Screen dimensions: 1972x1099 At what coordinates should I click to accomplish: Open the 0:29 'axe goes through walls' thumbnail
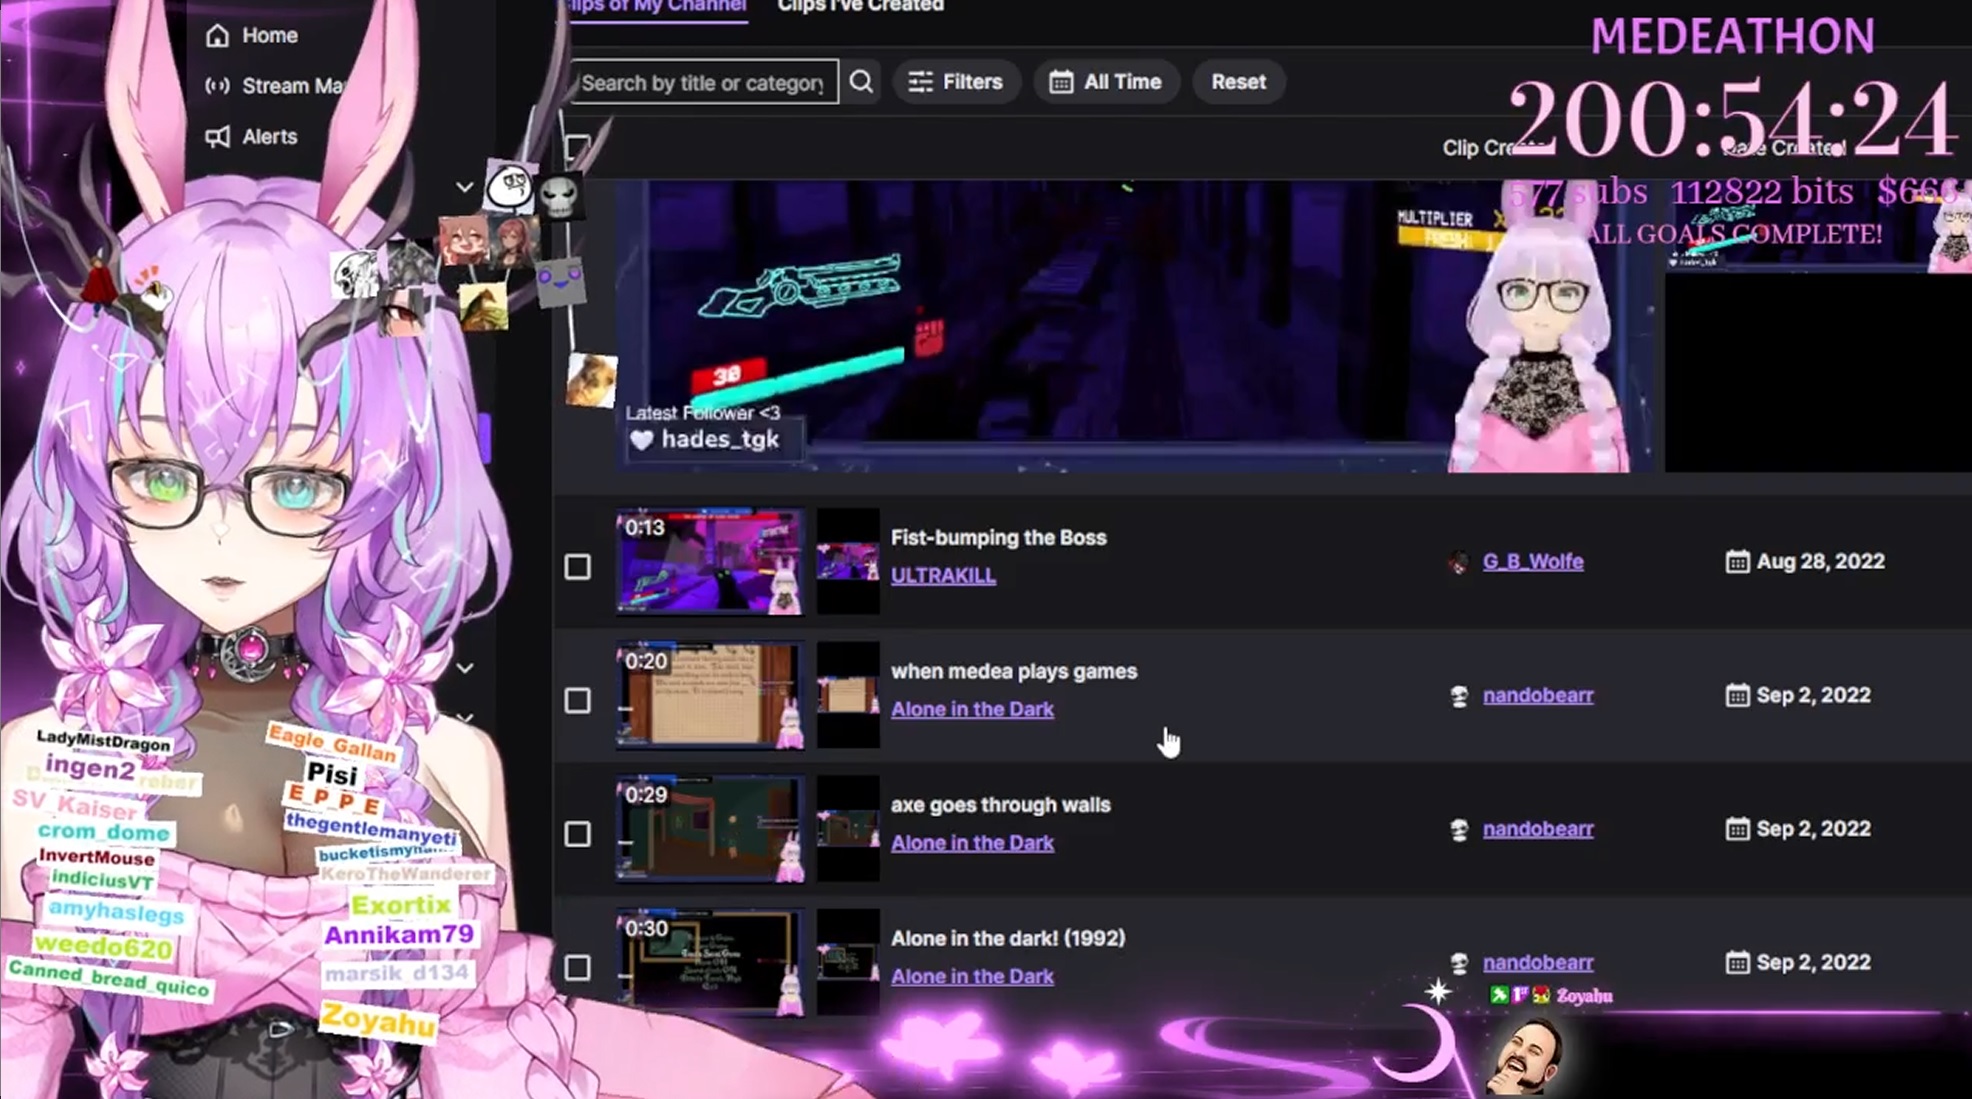710,829
